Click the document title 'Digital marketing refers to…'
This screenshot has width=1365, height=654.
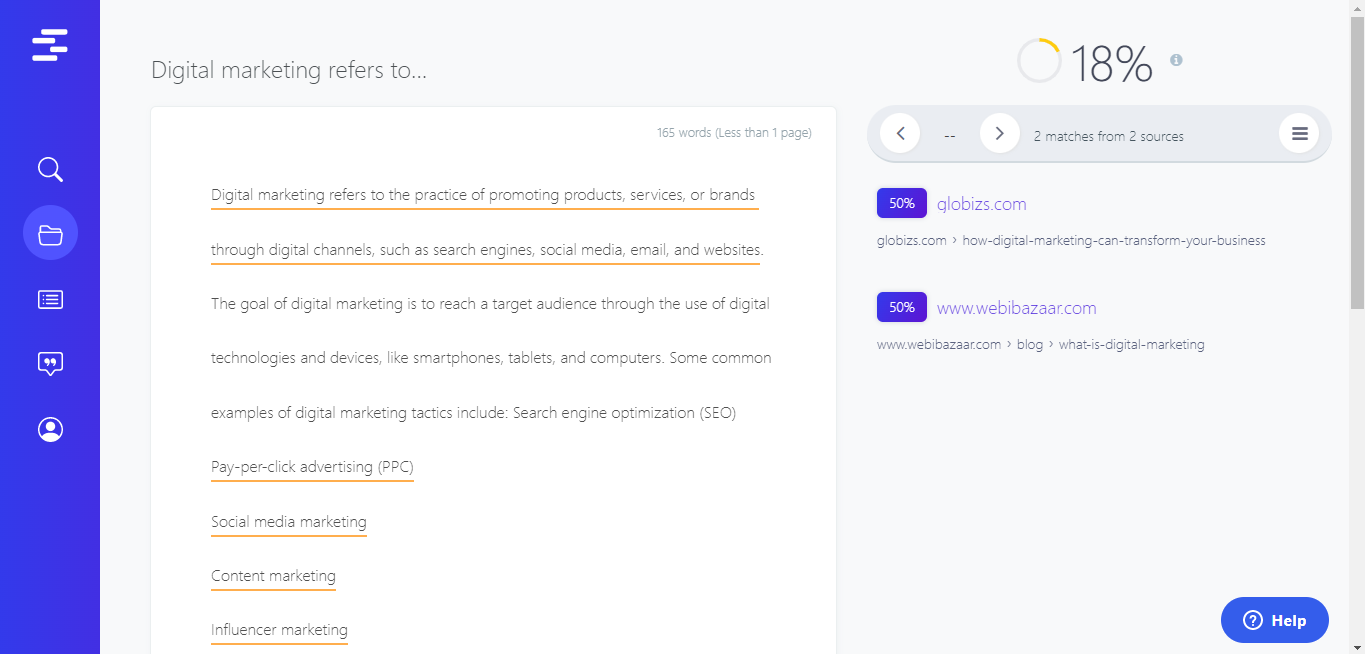tap(289, 70)
